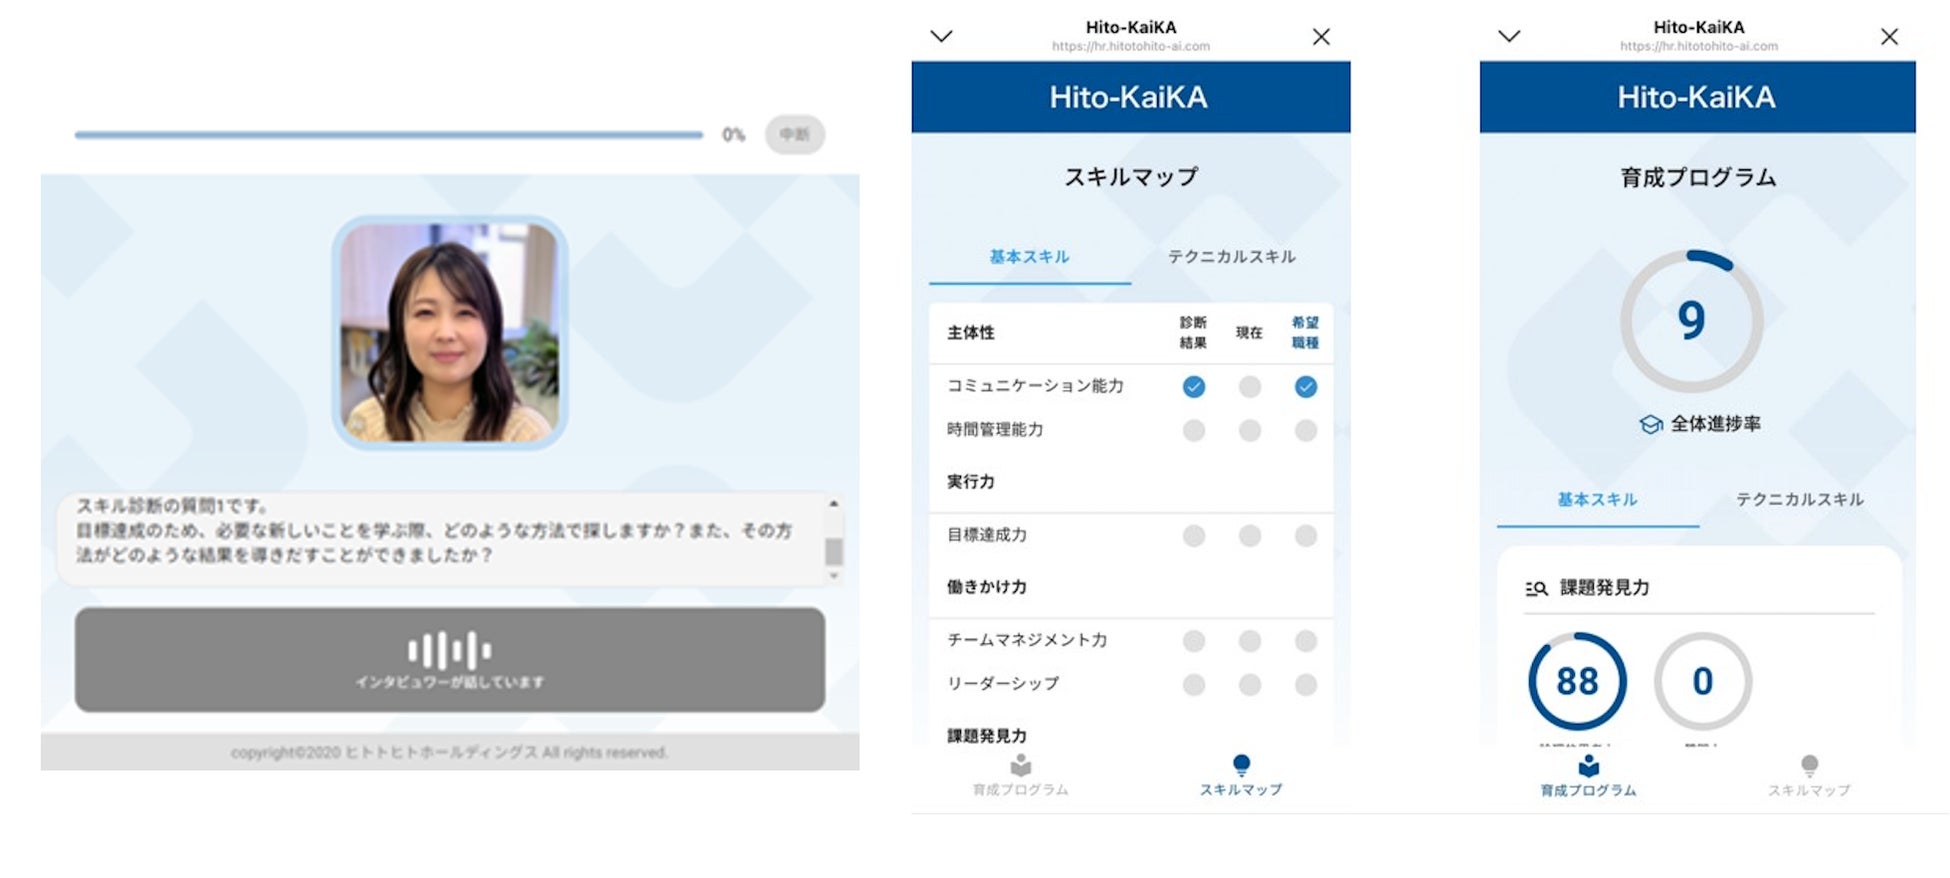Click the interviewer avatar photo
This screenshot has width=1950, height=878.
[450, 332]
